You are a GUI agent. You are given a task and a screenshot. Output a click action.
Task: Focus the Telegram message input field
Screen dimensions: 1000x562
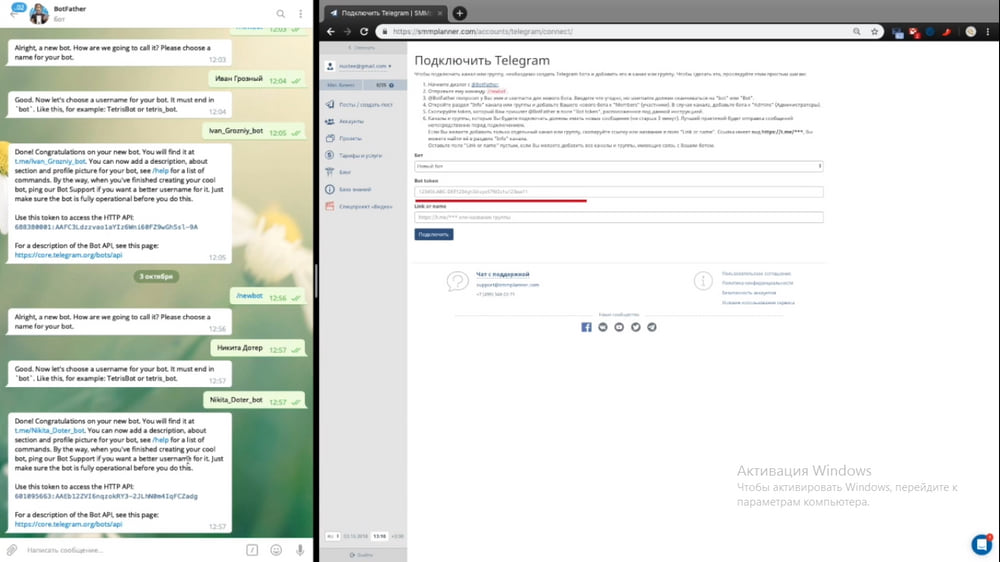point(131,549)
